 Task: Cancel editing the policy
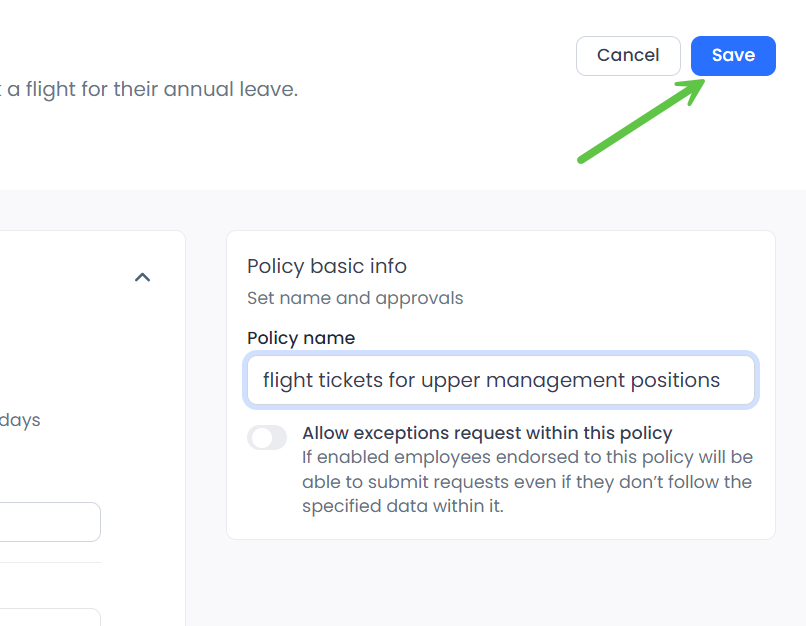pyautogui.click(x=628, y=56)
